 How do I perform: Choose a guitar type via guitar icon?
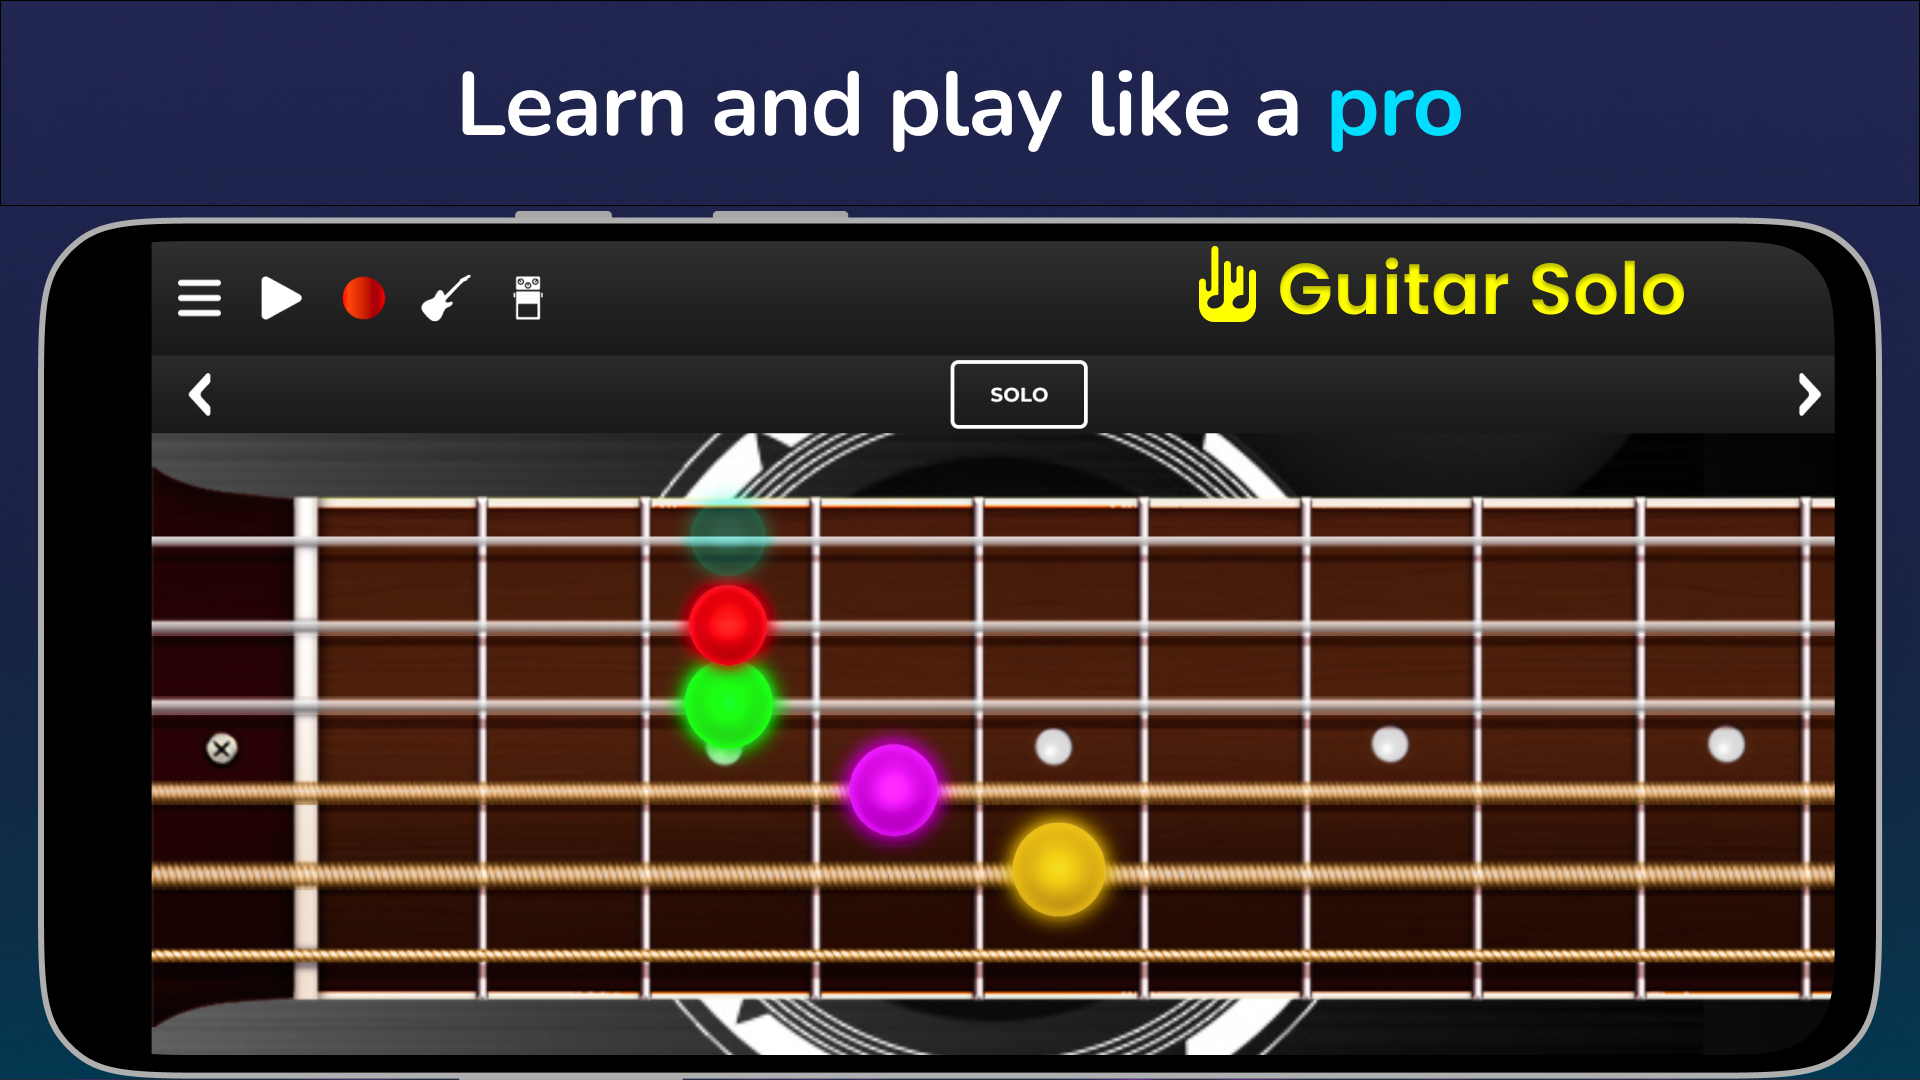click(x=446, y=298)
